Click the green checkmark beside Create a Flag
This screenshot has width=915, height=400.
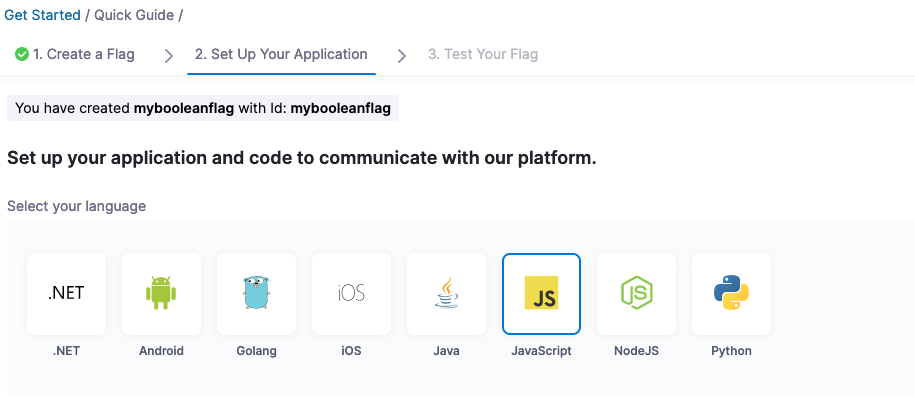pyautogui.click(x=21, y=54)
